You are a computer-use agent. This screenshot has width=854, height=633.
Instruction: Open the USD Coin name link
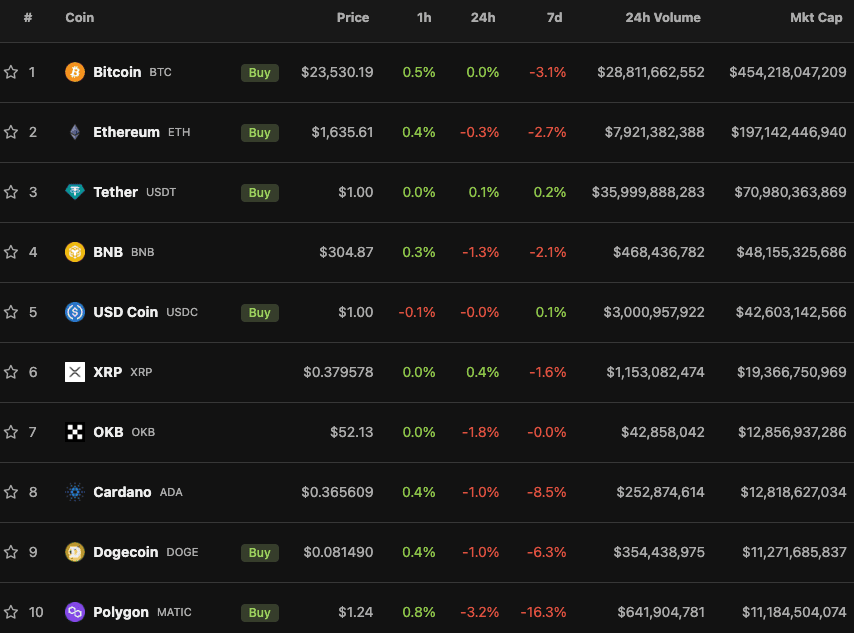pyautogui.click(x=125, y=312)
